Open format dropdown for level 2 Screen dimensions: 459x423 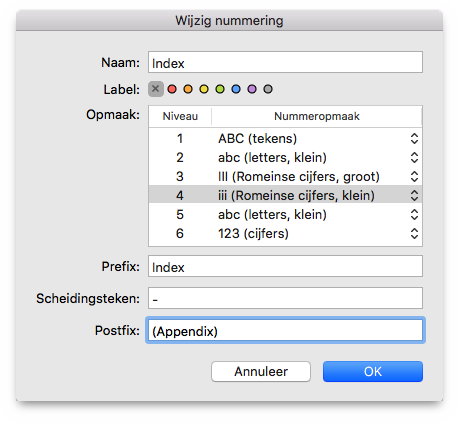point(414,157)
